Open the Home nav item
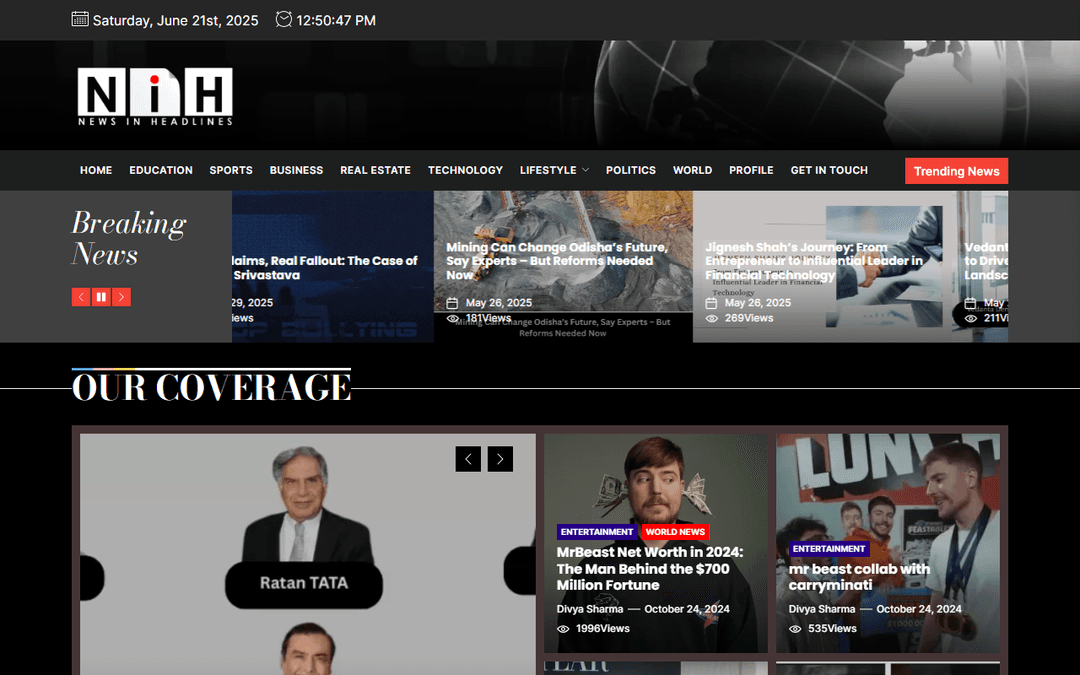The image size is (1080, 675). pos(96,170)
